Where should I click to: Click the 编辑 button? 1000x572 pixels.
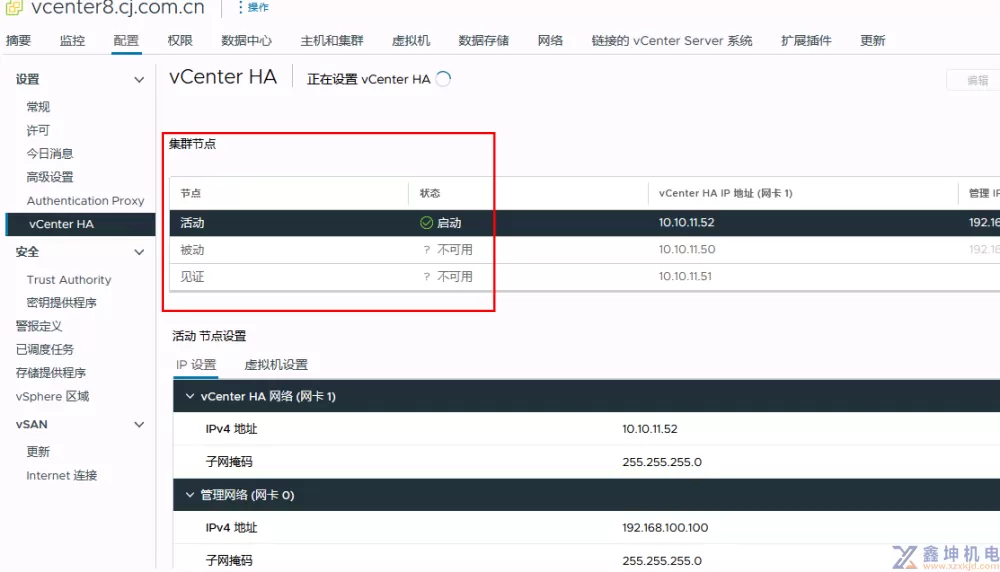click(976, 80)
